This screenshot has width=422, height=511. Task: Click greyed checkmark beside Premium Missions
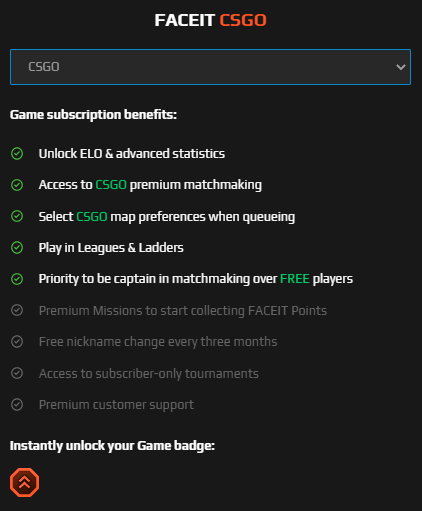(x=17, y=310)
